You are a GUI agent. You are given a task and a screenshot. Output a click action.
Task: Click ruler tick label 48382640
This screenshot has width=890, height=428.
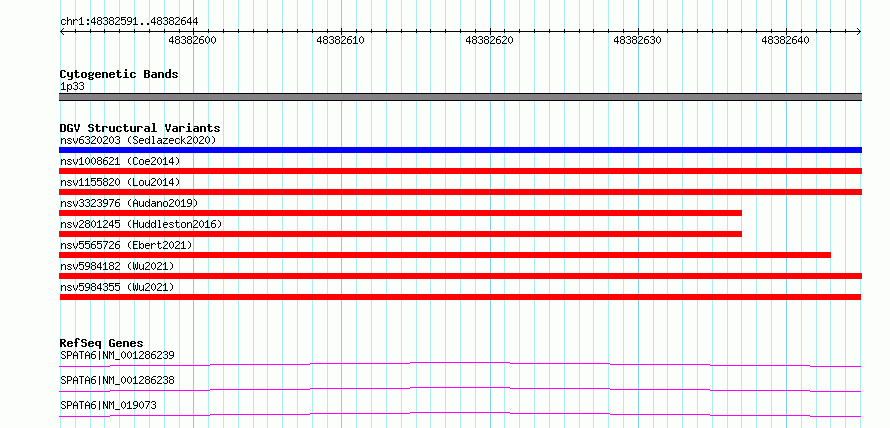786,40
